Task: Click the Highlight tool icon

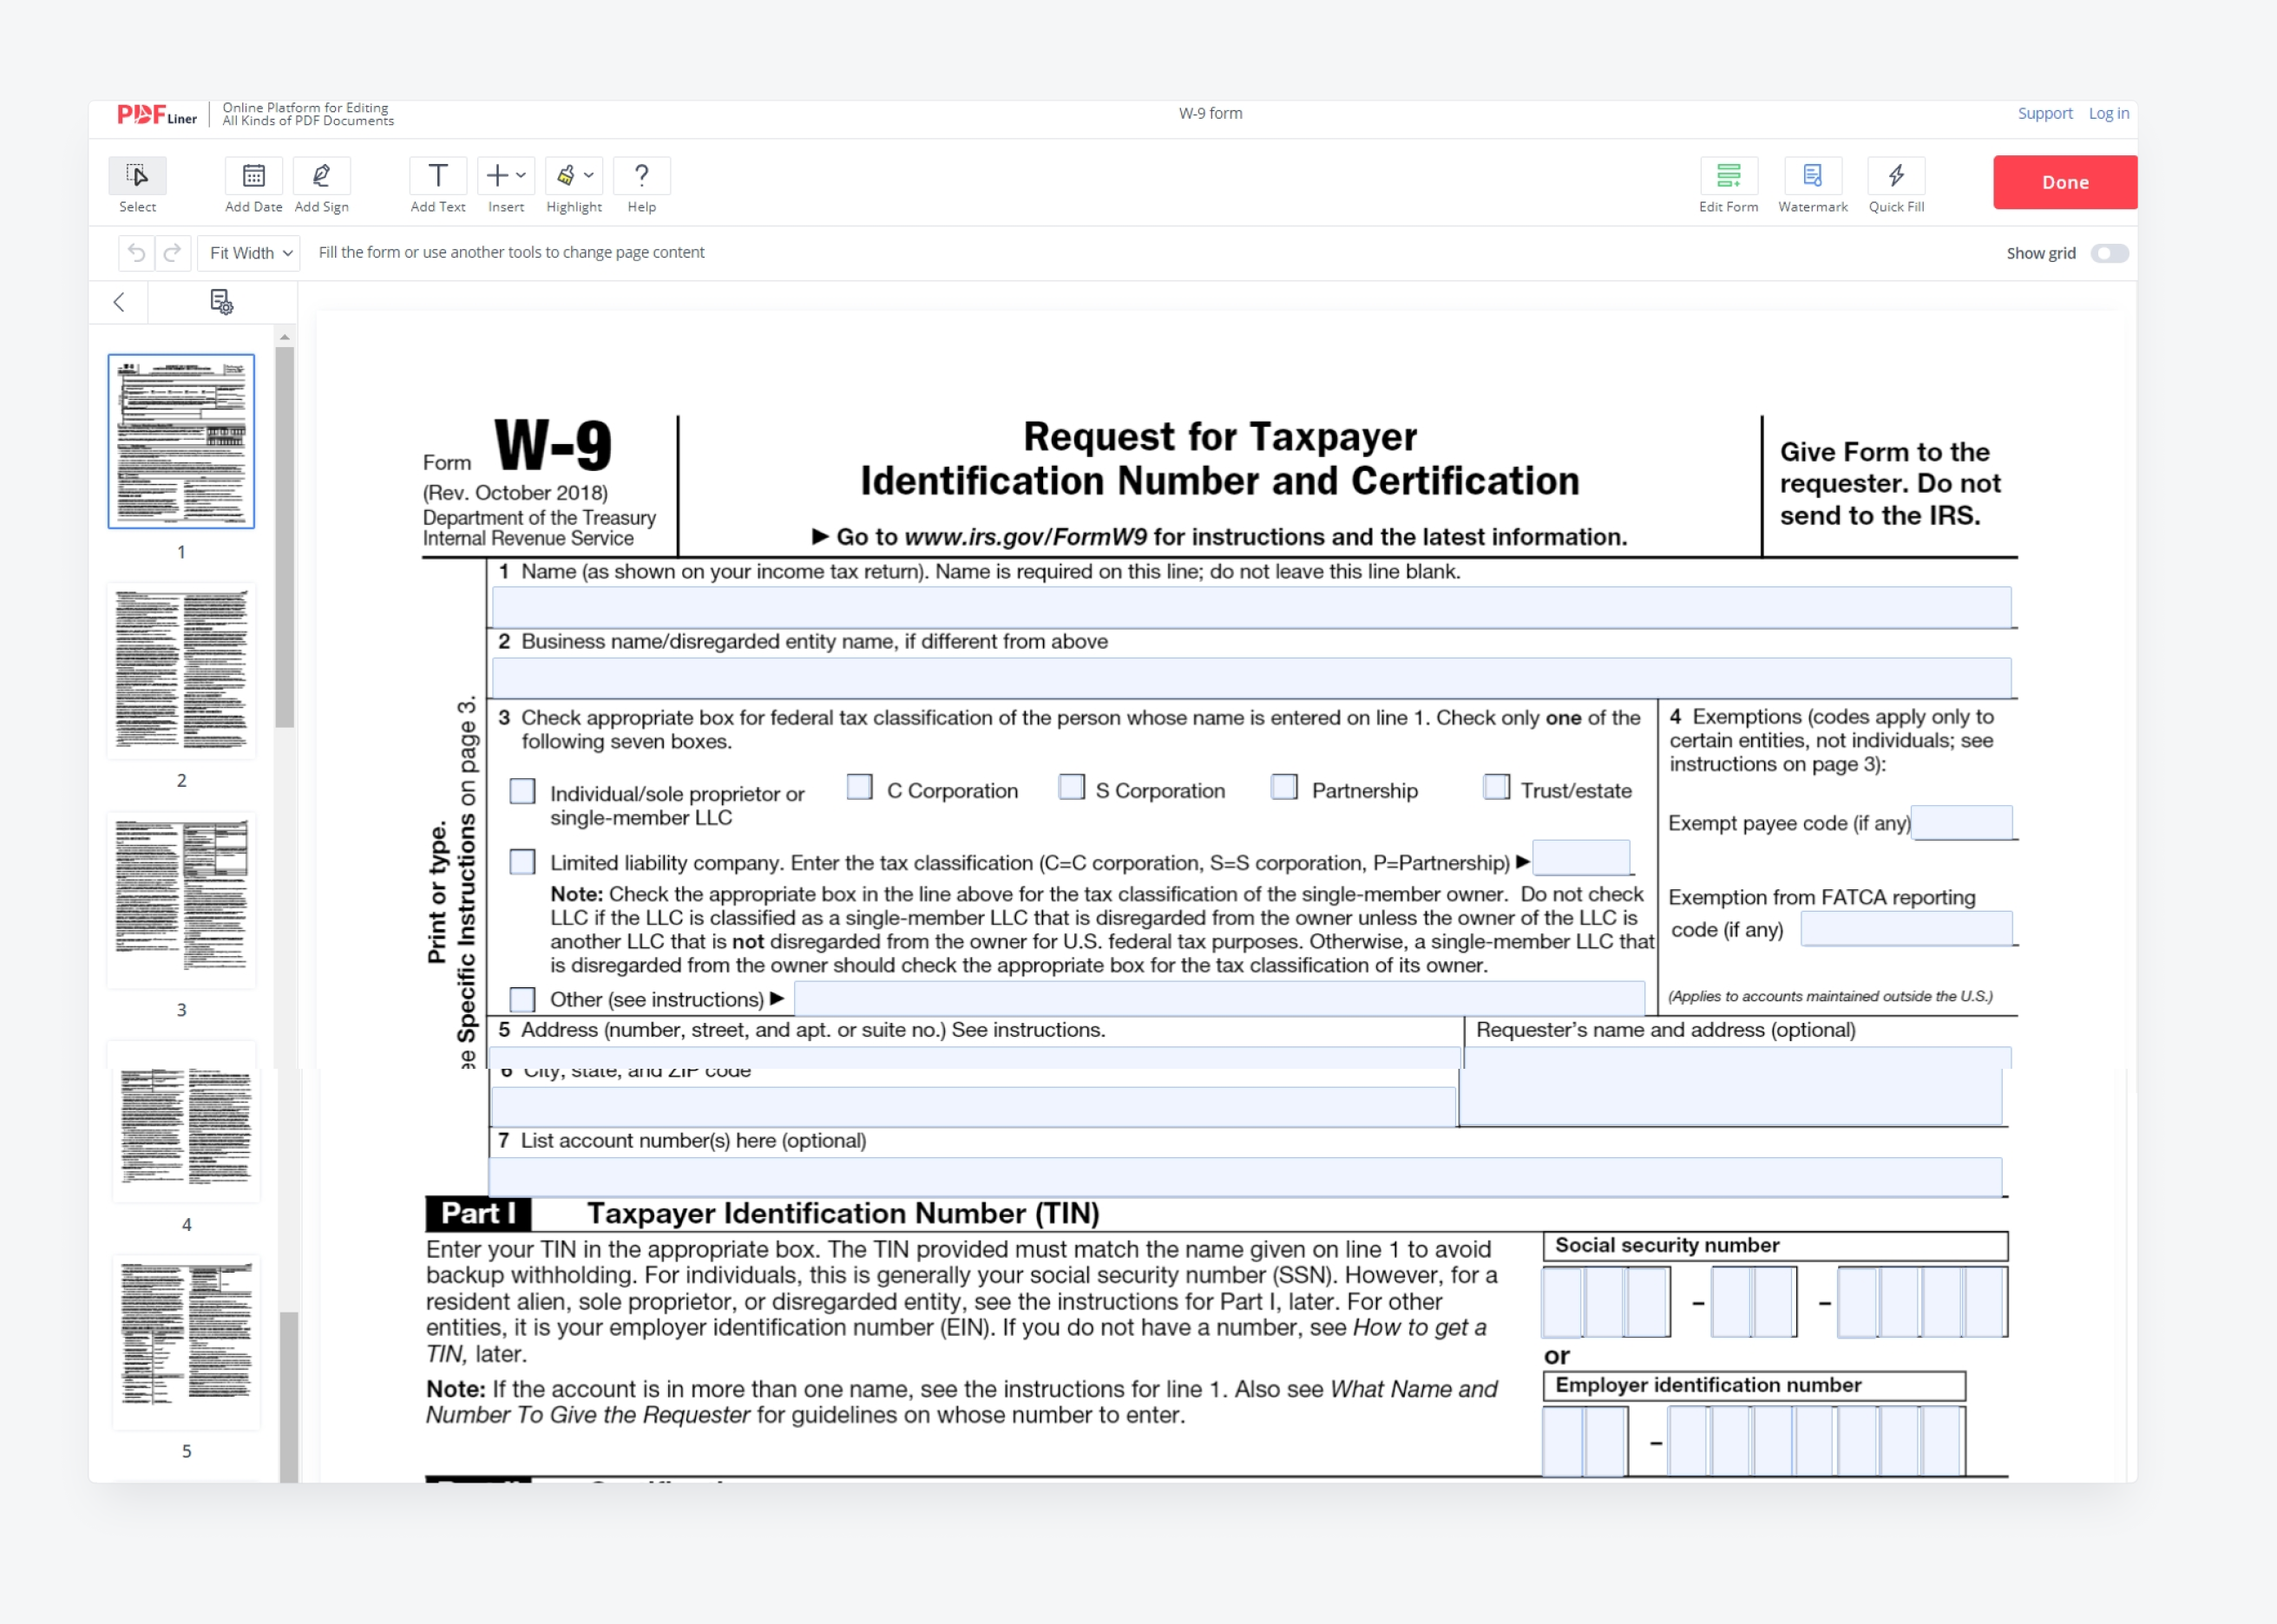Action: click(x=566, y=176)
